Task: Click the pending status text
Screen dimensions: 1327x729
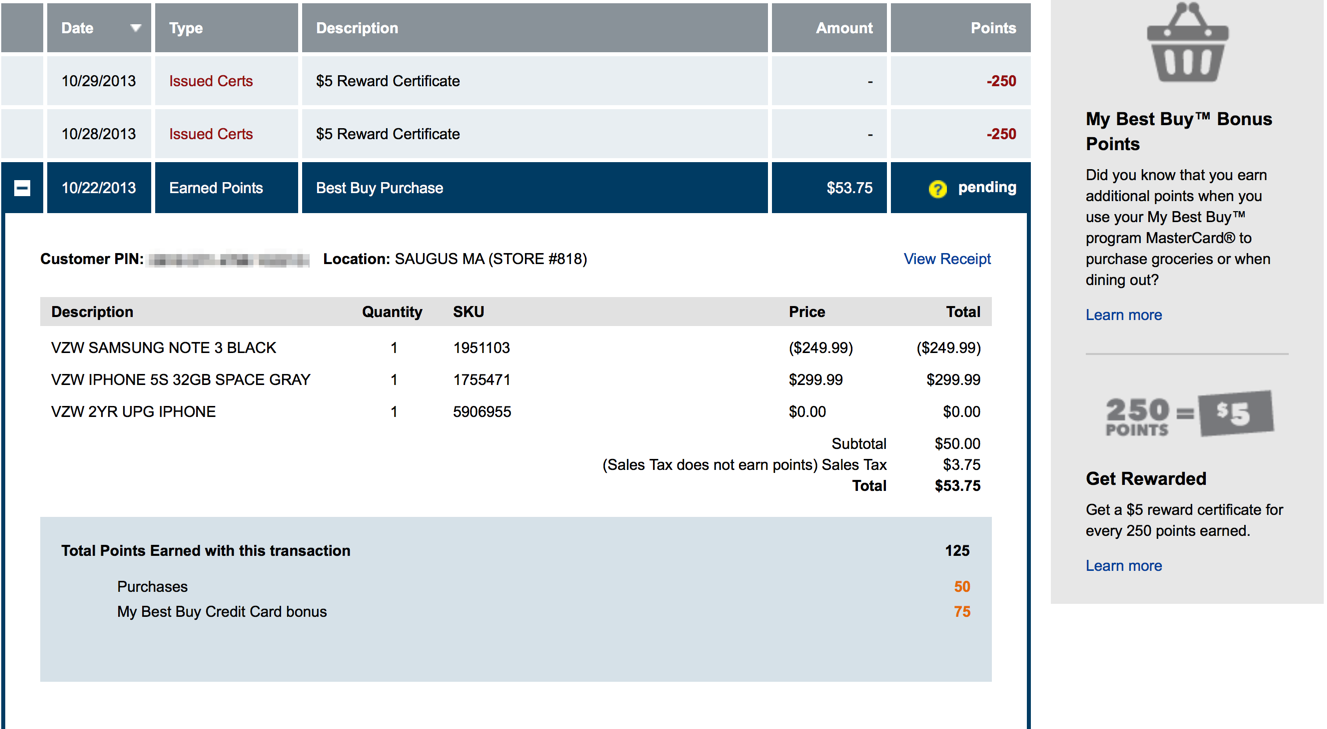Action: tap(987, 187)
